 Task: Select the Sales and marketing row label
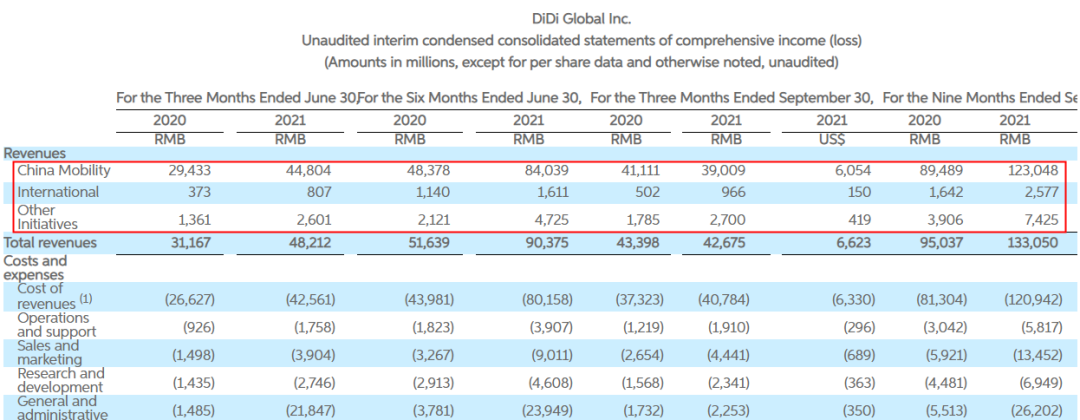48,352
